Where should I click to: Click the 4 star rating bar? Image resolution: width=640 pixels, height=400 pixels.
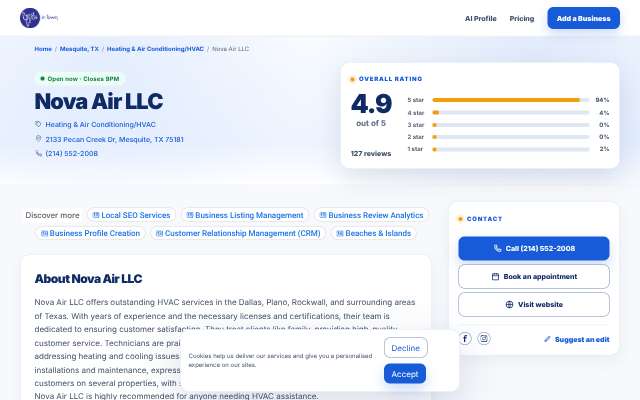511,113
